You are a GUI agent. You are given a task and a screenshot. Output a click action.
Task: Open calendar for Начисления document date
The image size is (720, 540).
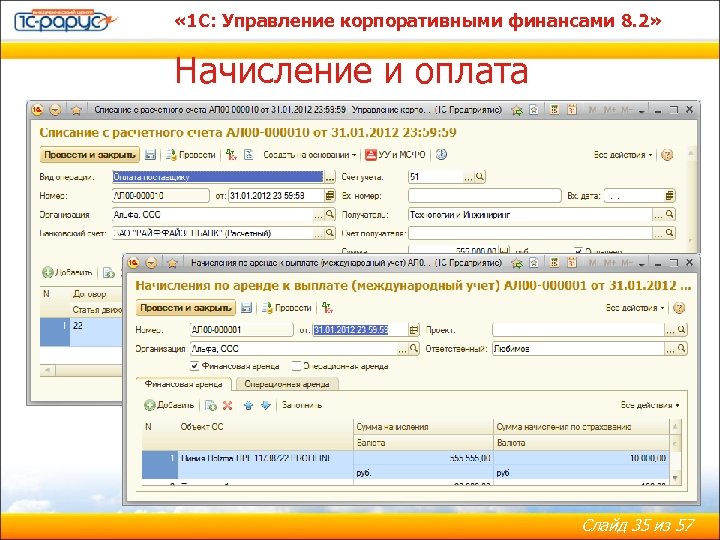(x=414, y=330)
